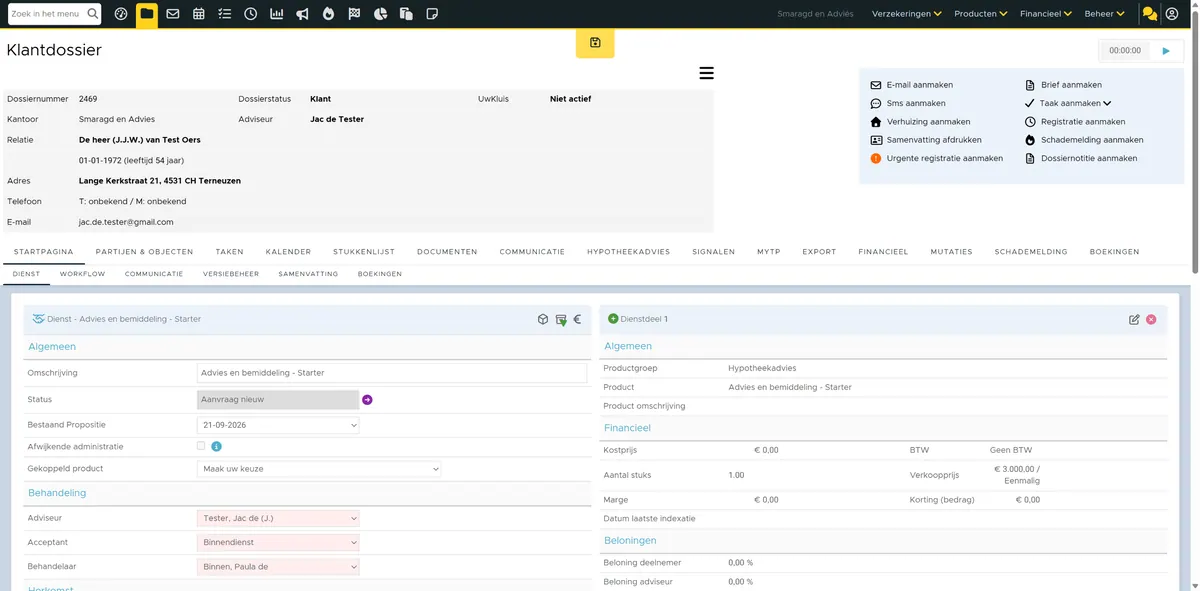Click E-mail aanmaken link
This screenshot has height=591, width=1200.
[x=919, y=85]
